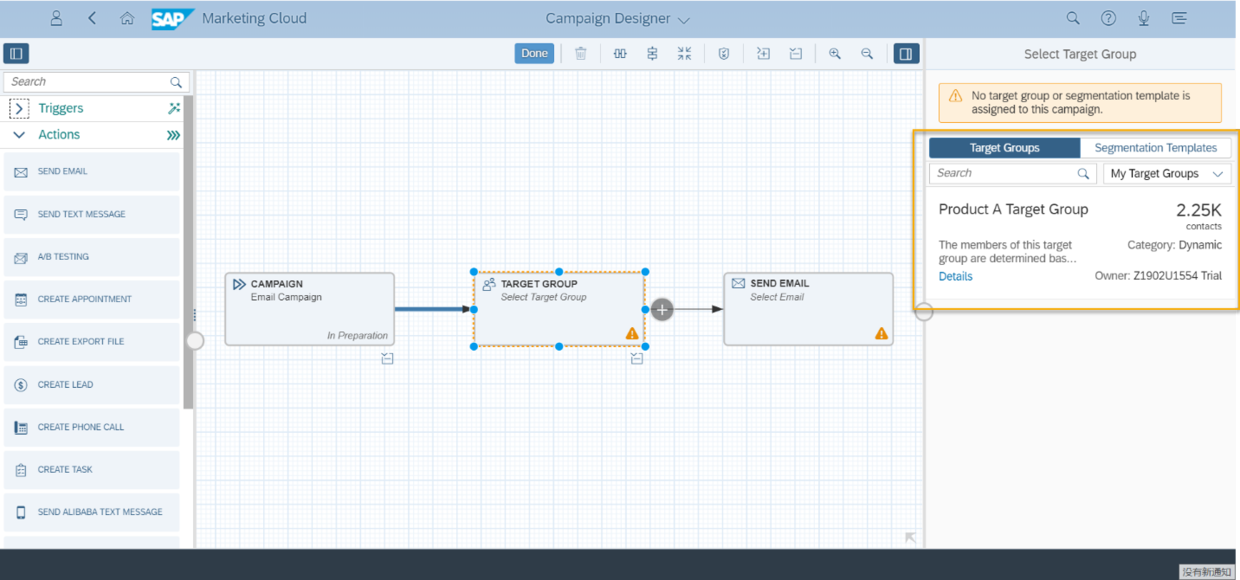Go back using the back arrow
The height and width of the screenshot is (580, 1240).
[x=92, y=18]
